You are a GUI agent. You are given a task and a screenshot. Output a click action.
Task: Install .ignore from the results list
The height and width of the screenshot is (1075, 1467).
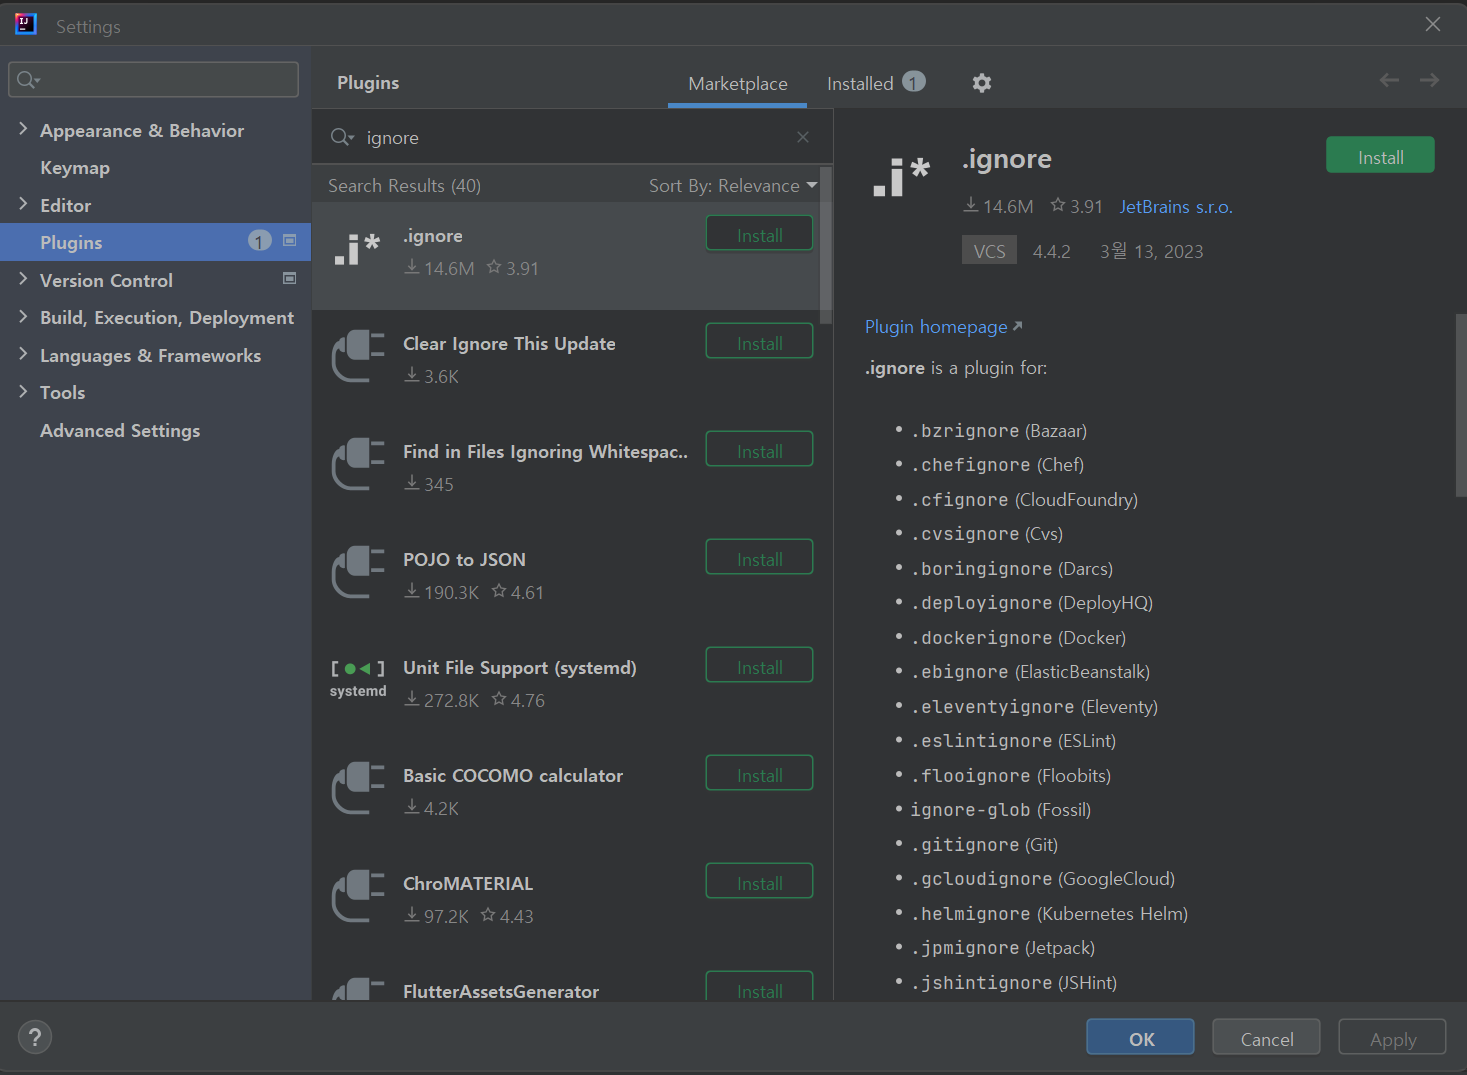coord(760,235)
